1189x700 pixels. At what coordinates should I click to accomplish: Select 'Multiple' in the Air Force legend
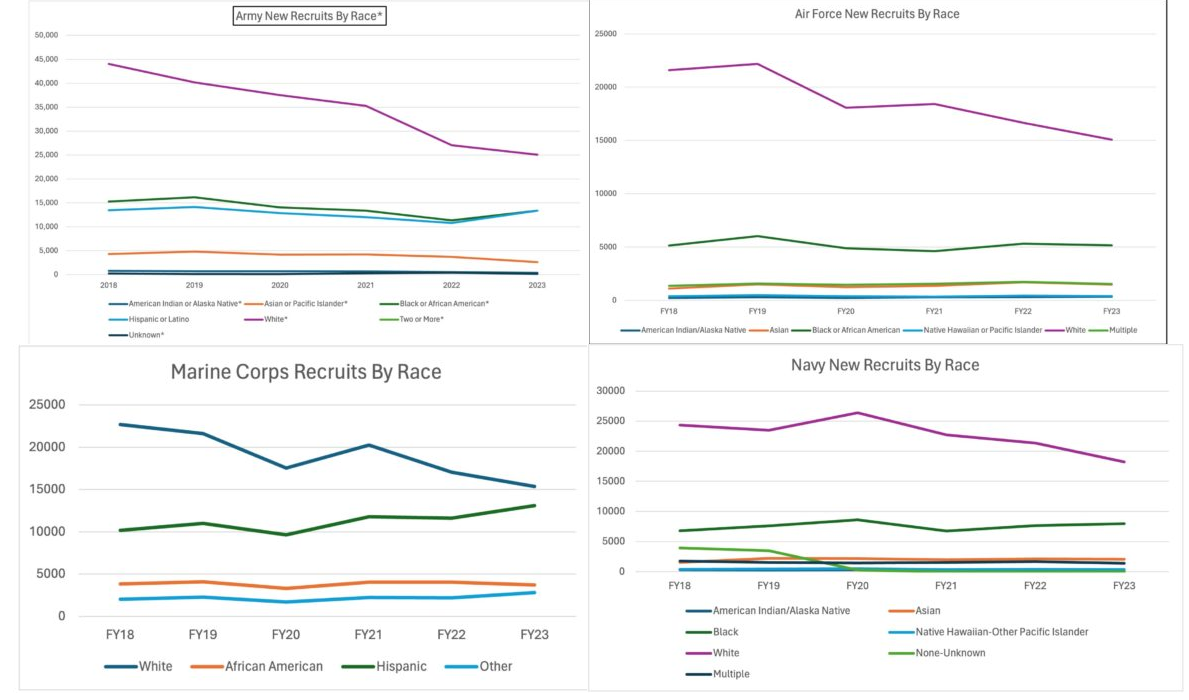(x=1122, y=330)
